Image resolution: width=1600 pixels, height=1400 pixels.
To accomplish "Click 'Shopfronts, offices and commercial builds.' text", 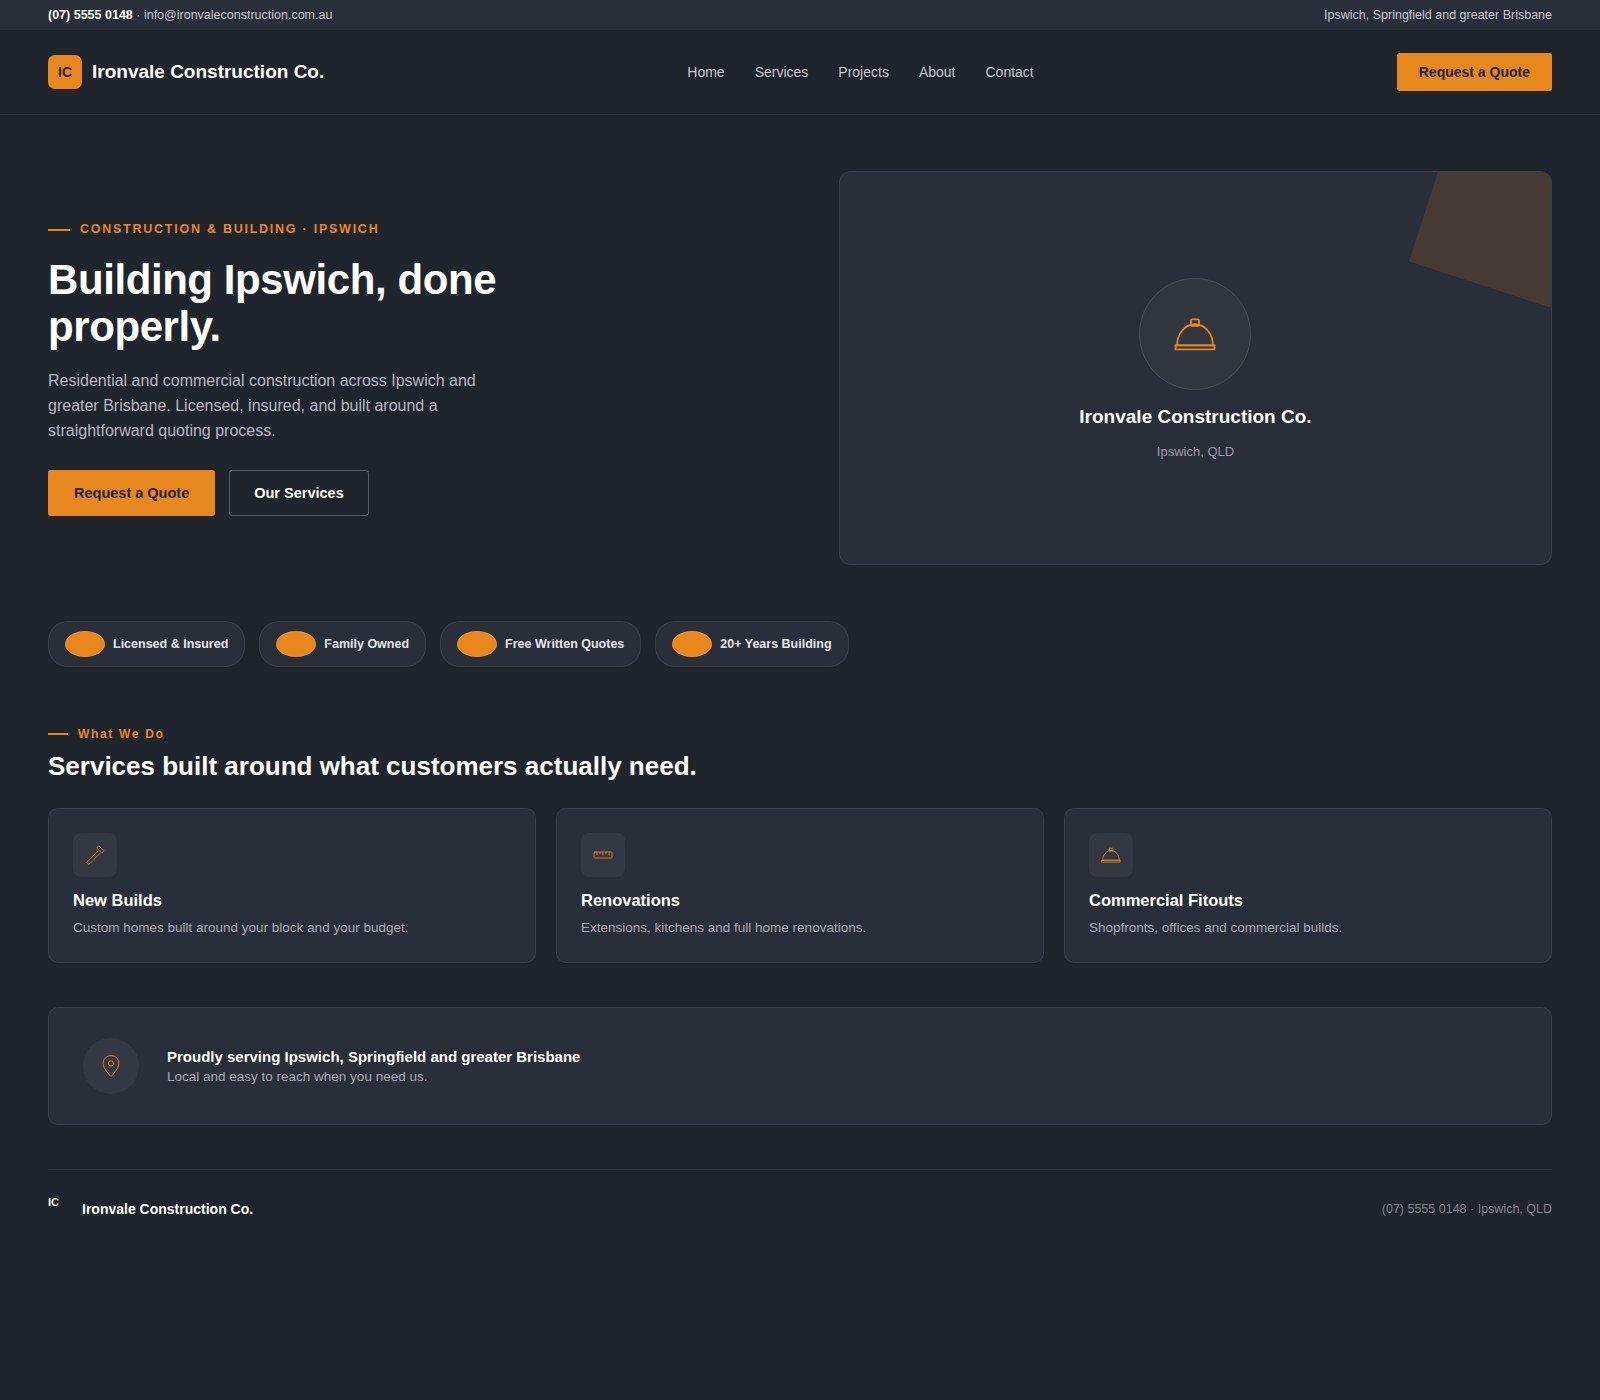I will click(x=1215, y=928).
